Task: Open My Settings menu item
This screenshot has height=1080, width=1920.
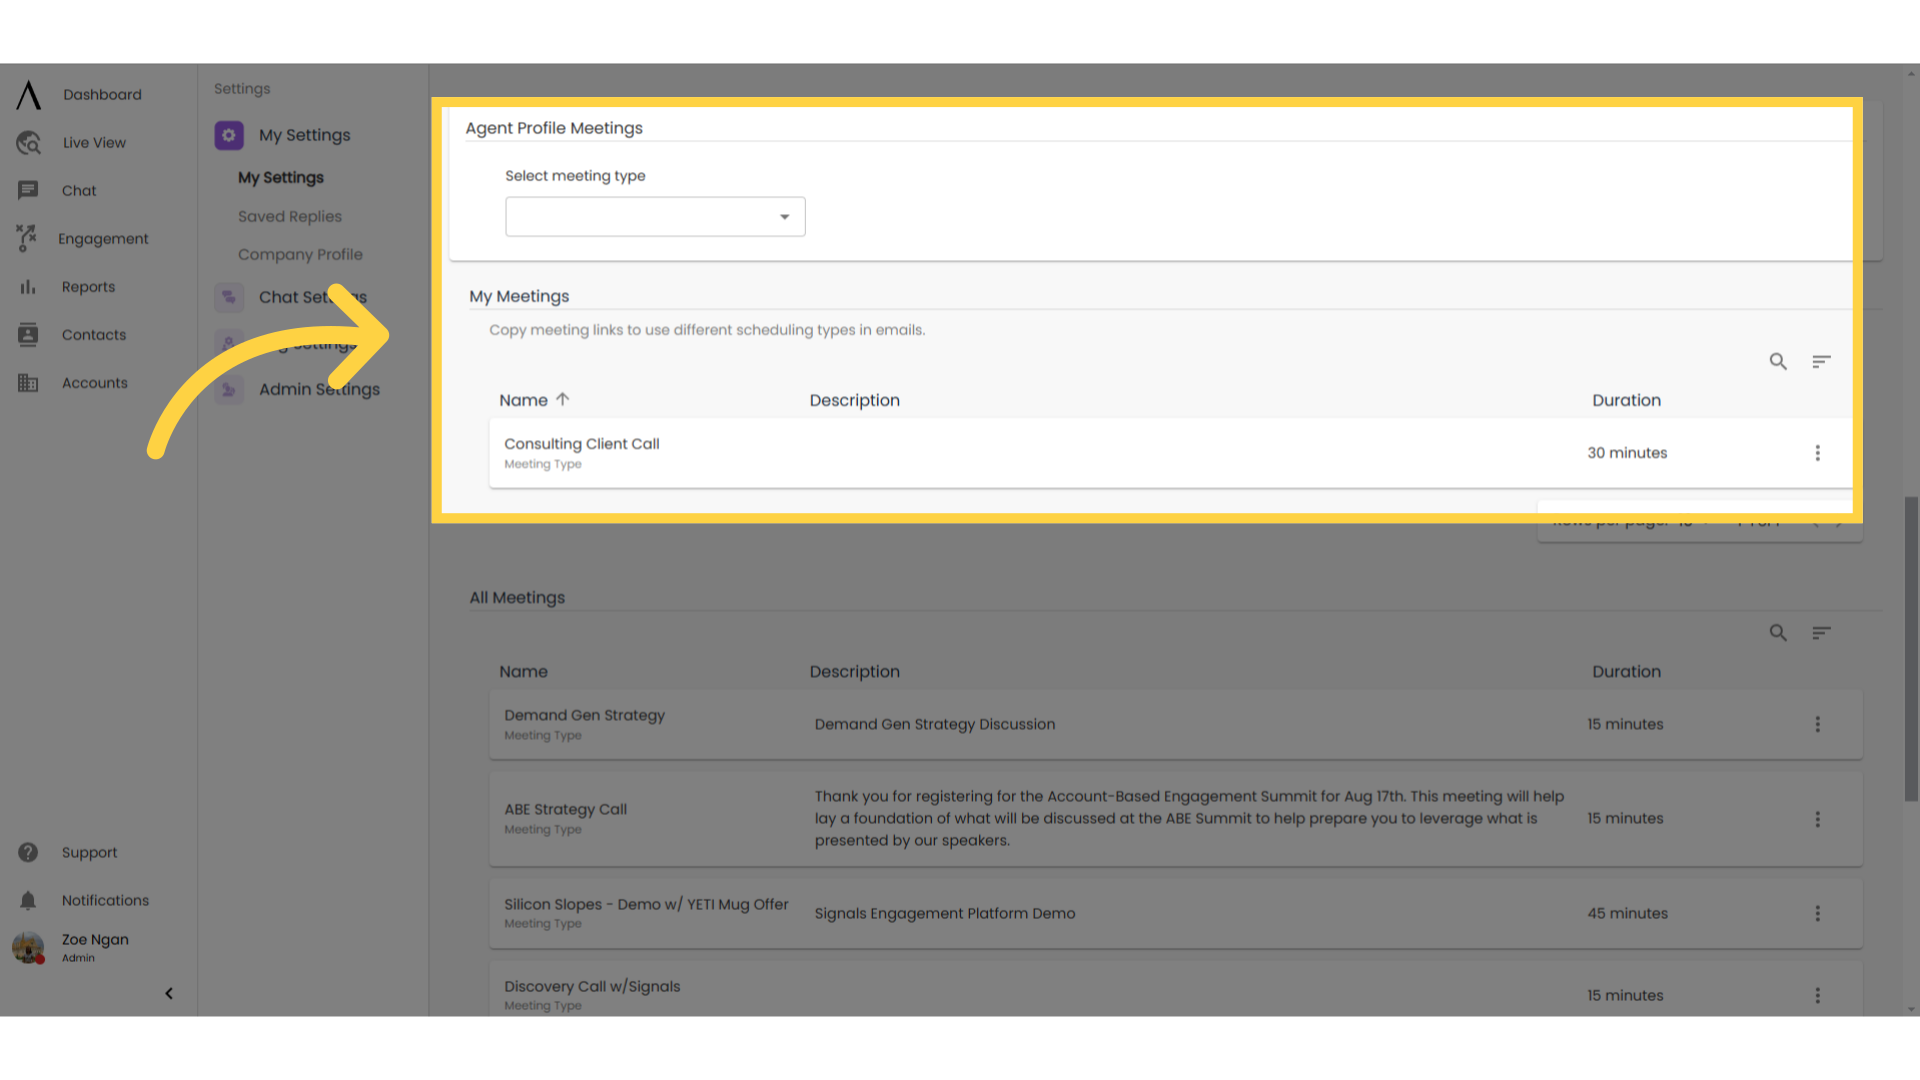Action: (x=281, y=177)
